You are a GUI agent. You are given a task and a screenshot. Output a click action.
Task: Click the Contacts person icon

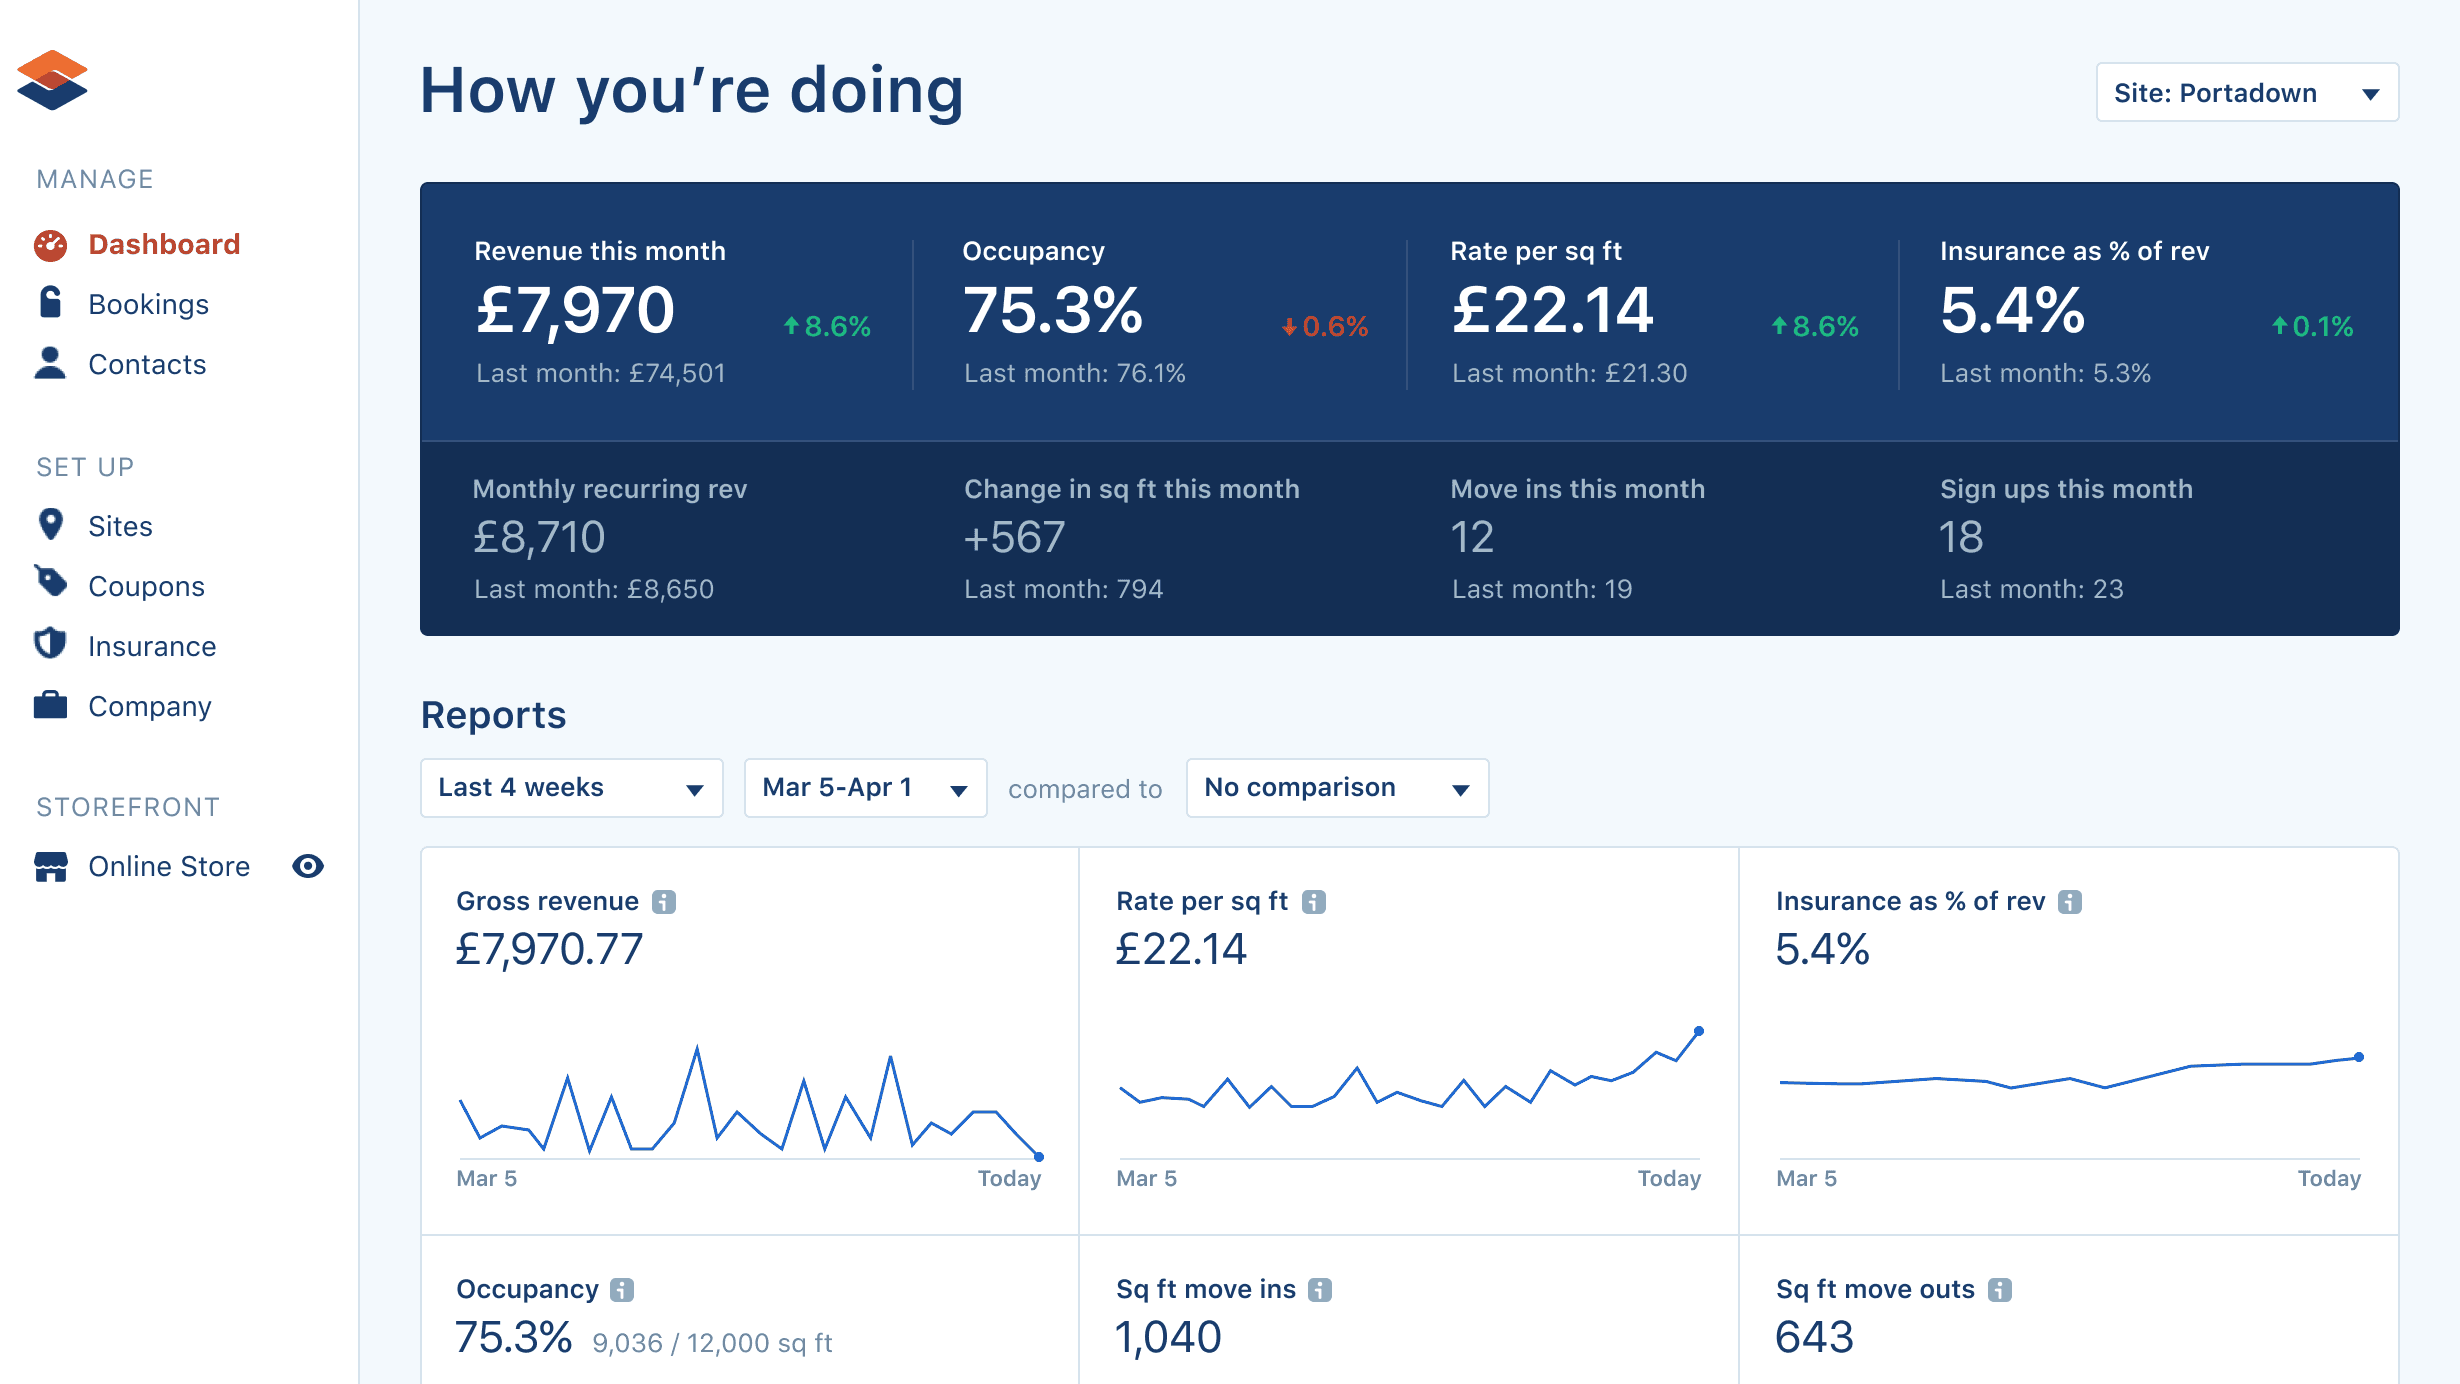click(x=50, y=363)
